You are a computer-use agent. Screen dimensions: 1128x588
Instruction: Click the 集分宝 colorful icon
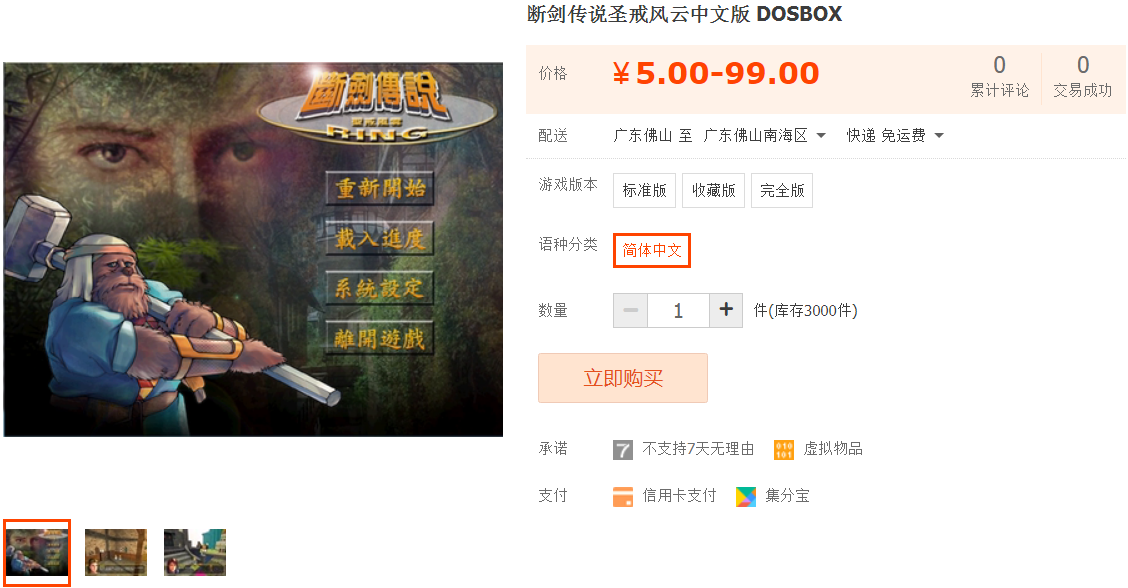[x=746, y=497]
